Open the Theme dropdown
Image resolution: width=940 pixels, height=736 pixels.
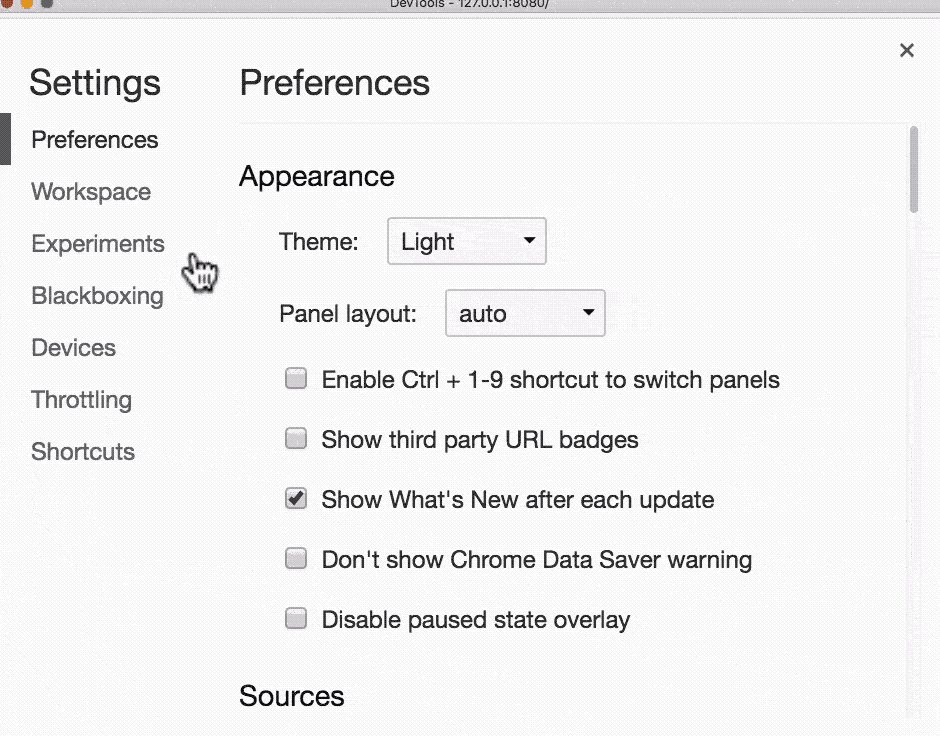tap(467, 242)
